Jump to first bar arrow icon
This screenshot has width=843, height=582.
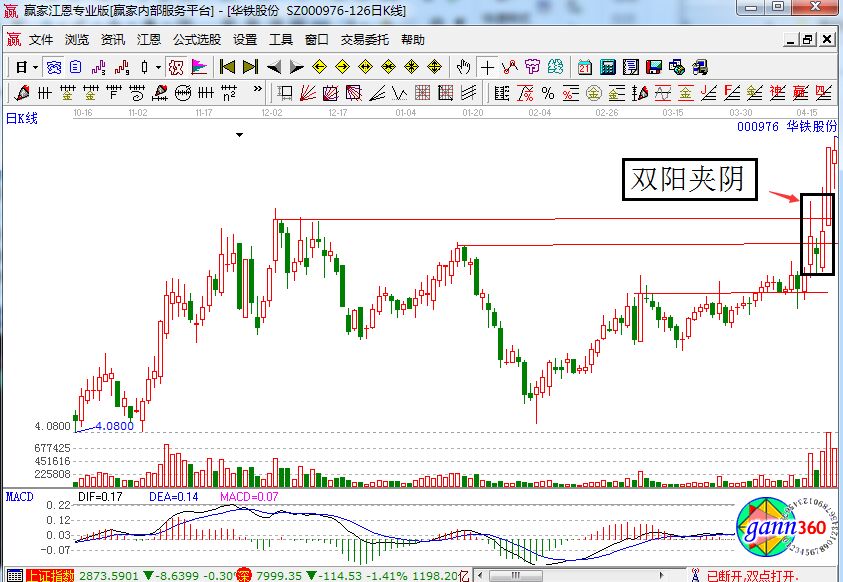pos(228,67)
